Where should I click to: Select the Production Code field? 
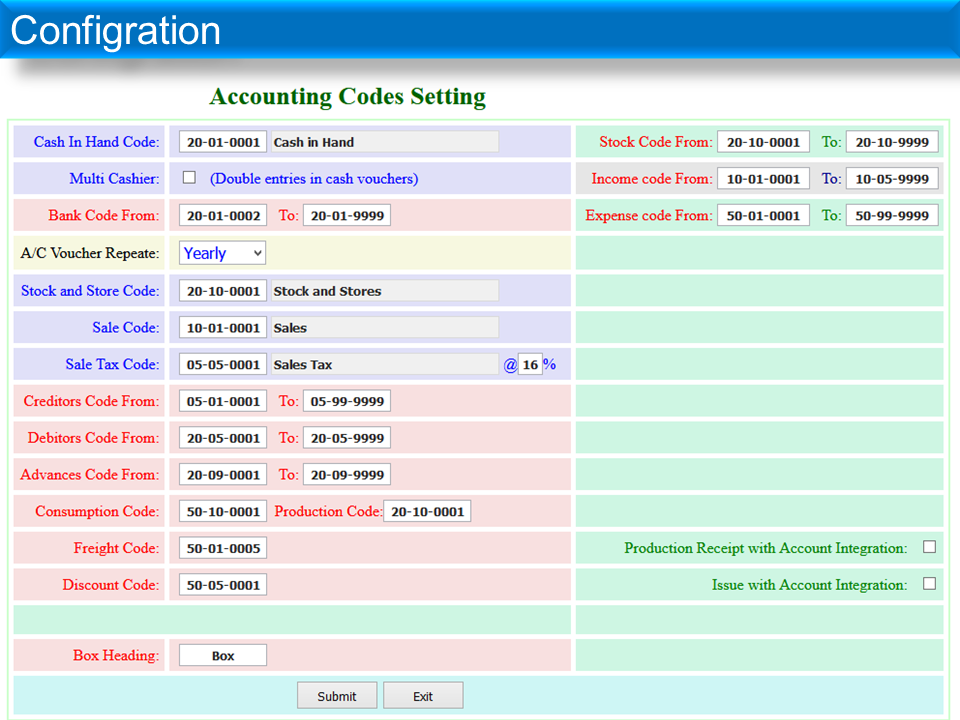[427, 511]
